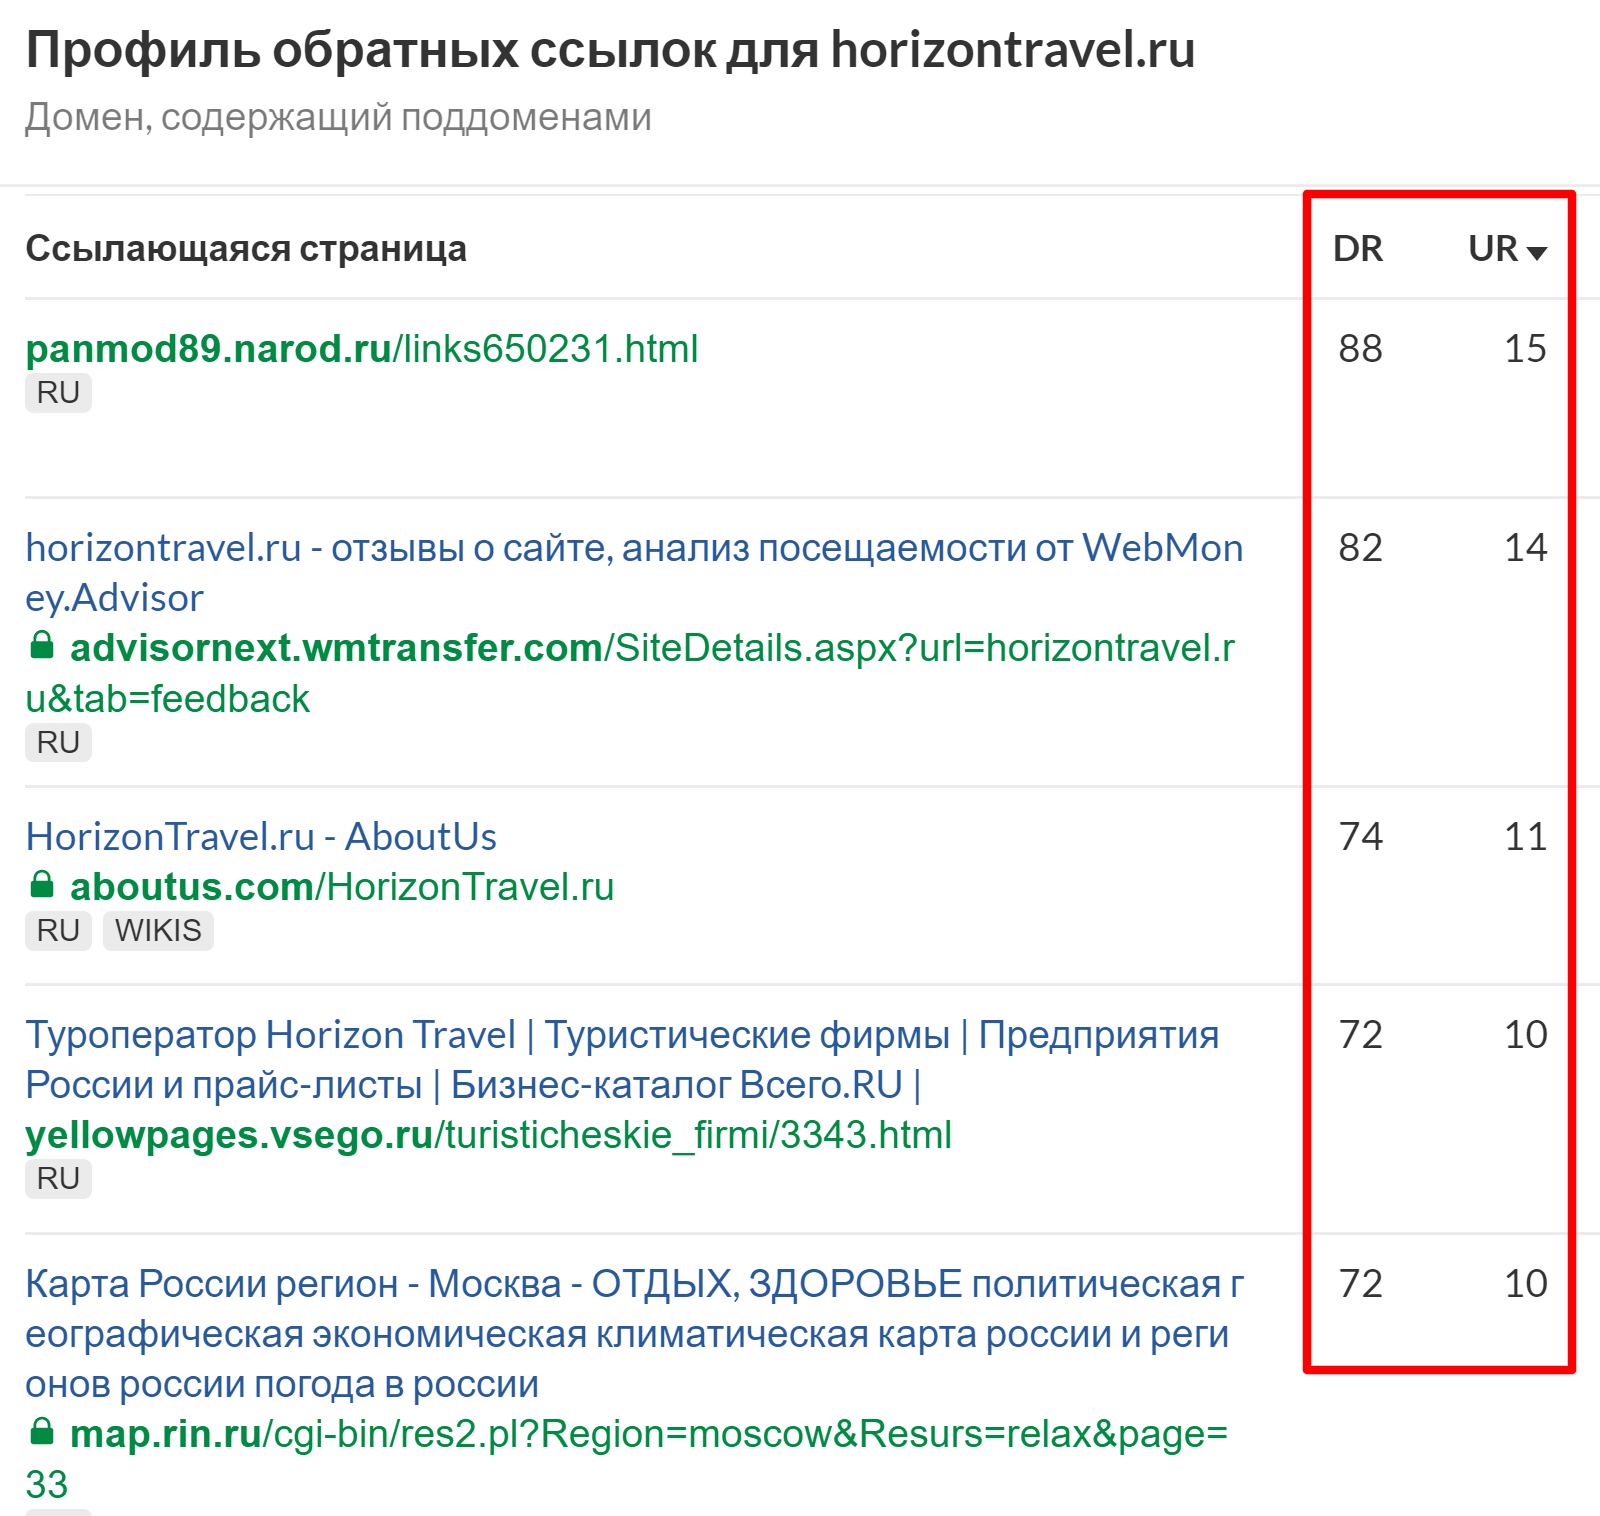Select DR value 74 in the aboutus.com row
This screenshot has width=1600, height=1516.
(1360, 837)
